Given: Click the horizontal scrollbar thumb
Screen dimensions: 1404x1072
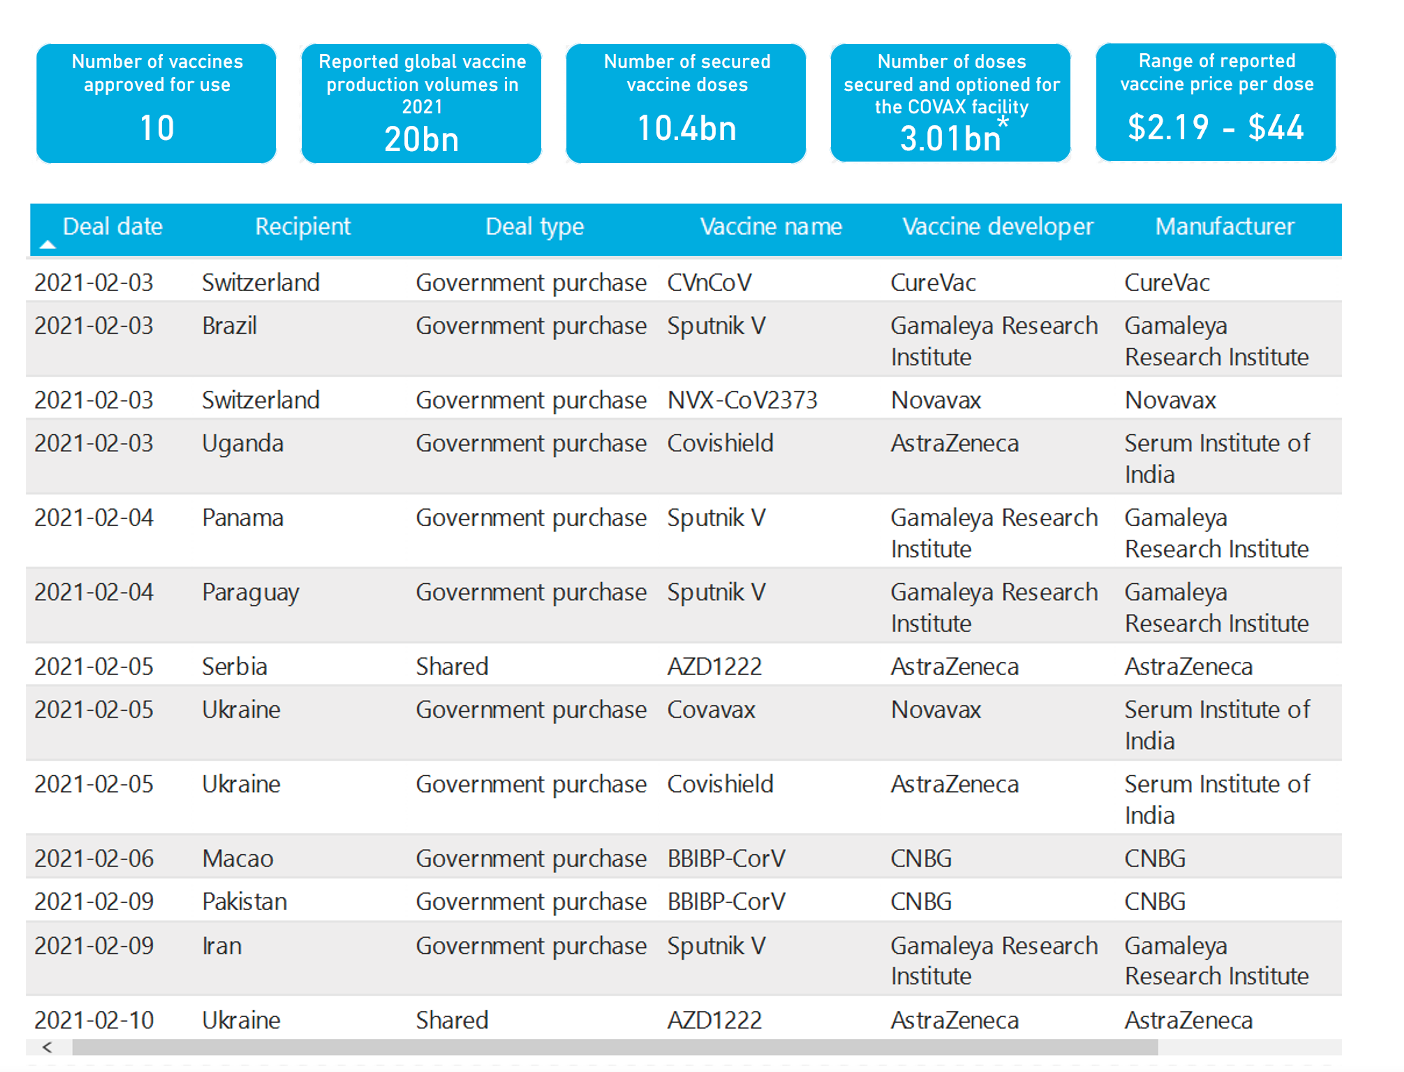Looking at the screenshot, I should click(614, 1047).
